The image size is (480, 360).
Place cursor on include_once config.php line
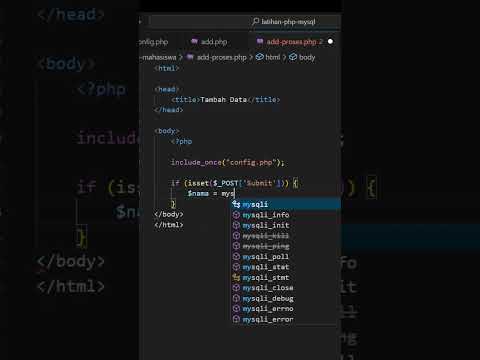click(x=227, y=163)
